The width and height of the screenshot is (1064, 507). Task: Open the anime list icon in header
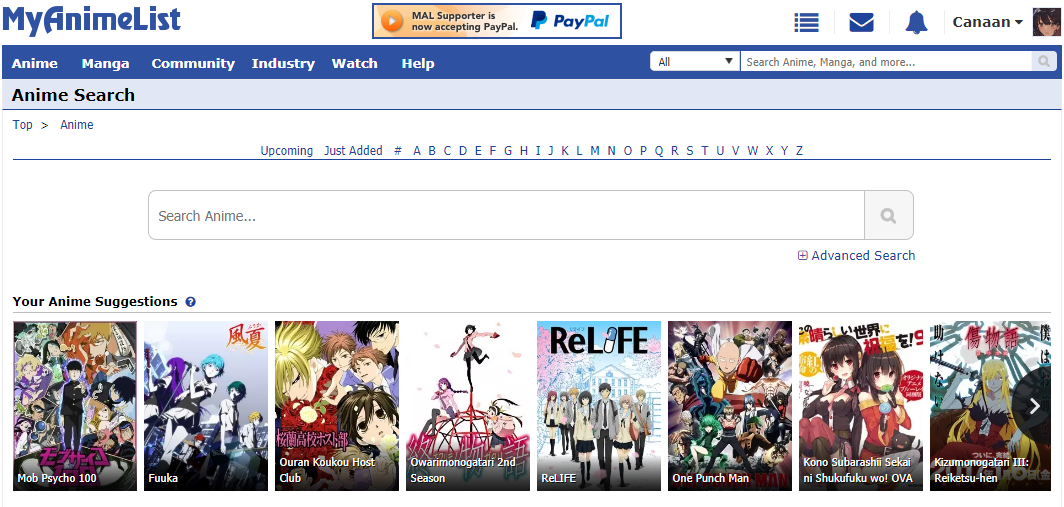coord(806,22)
